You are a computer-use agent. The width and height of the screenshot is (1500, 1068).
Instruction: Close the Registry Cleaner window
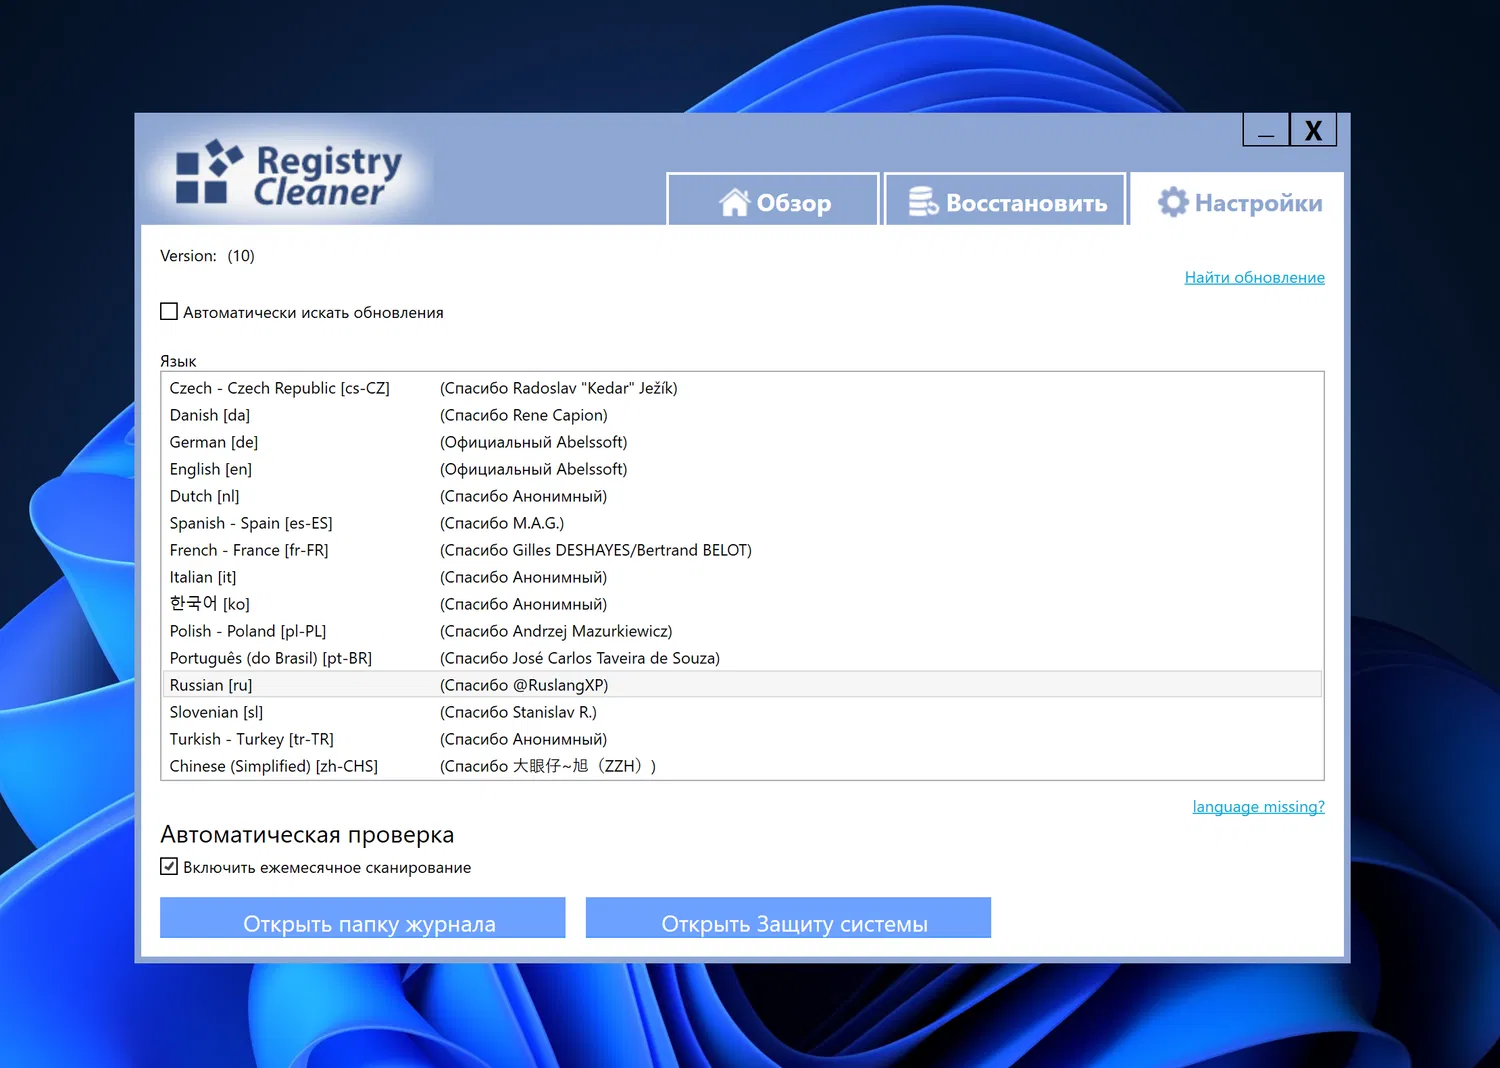[1313, 130]
